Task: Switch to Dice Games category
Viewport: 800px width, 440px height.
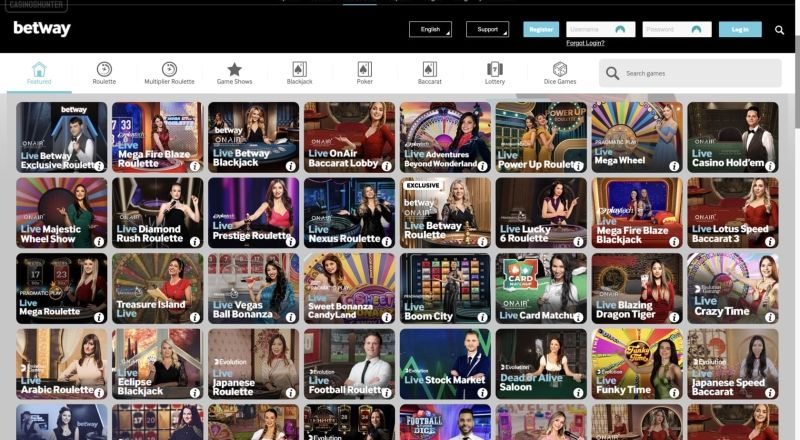Action: tap(560, 73)
